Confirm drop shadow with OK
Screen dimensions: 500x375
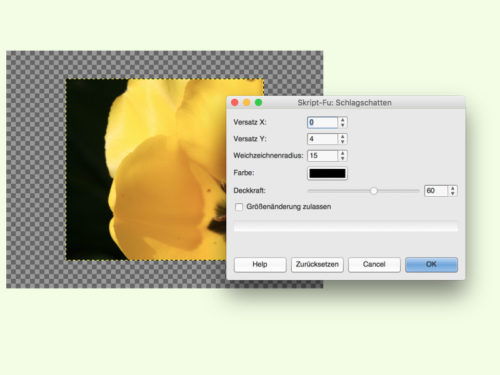pyautogui.click(x=432, y=265)
